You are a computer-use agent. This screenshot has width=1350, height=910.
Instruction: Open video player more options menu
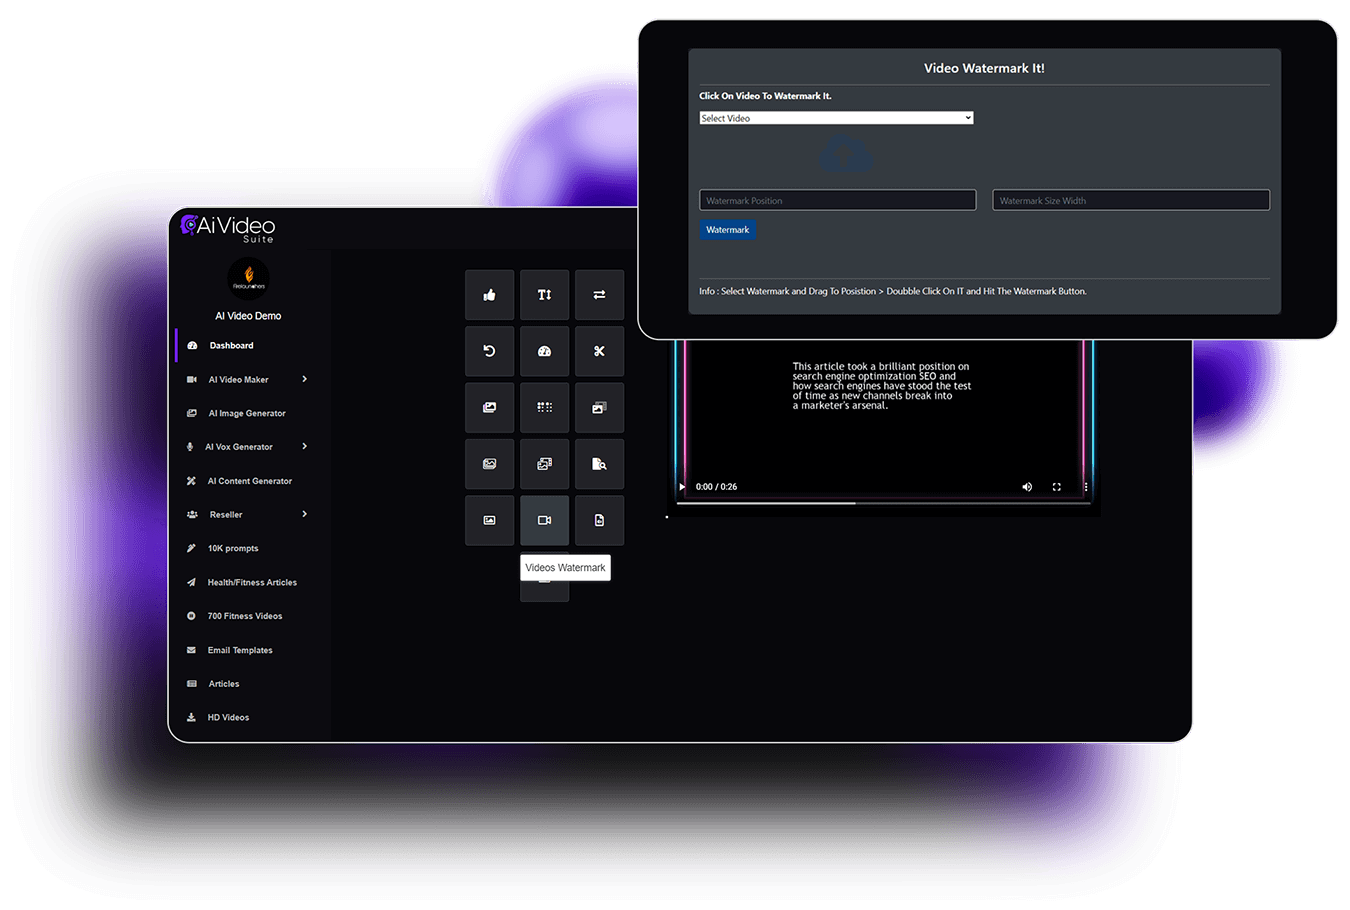click(x=1086, y=487)
